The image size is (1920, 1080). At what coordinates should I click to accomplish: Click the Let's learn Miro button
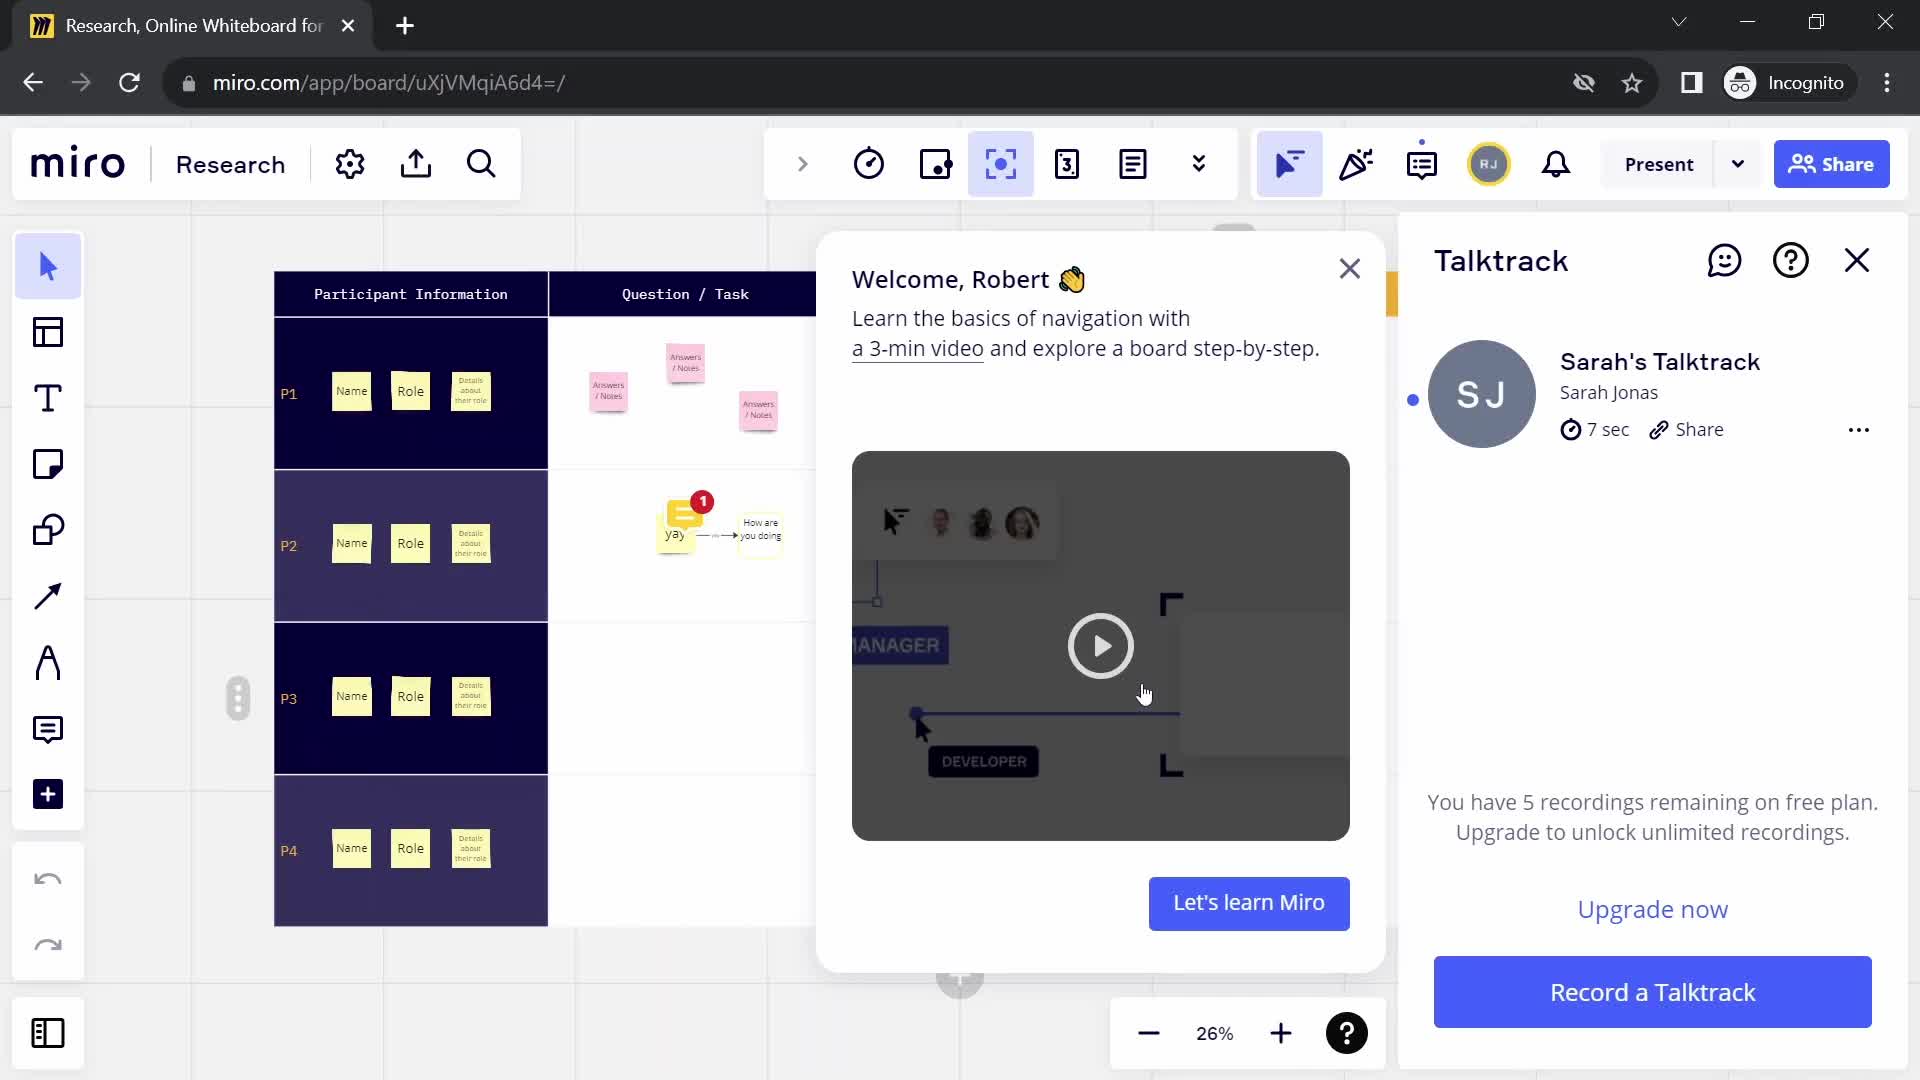(x=1247, y=902)
